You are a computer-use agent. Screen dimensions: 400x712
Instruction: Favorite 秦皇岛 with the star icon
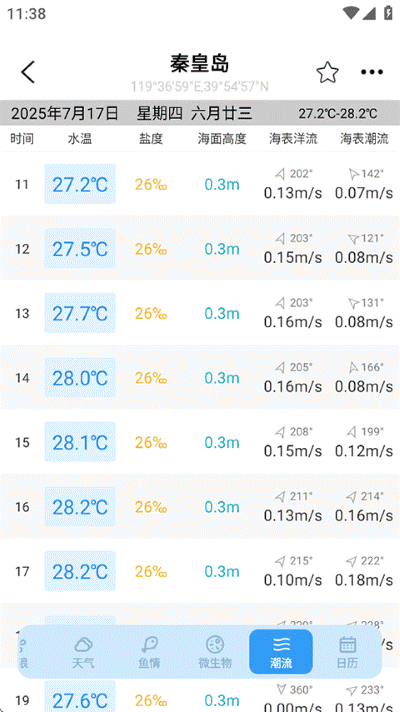coord(327,73)
